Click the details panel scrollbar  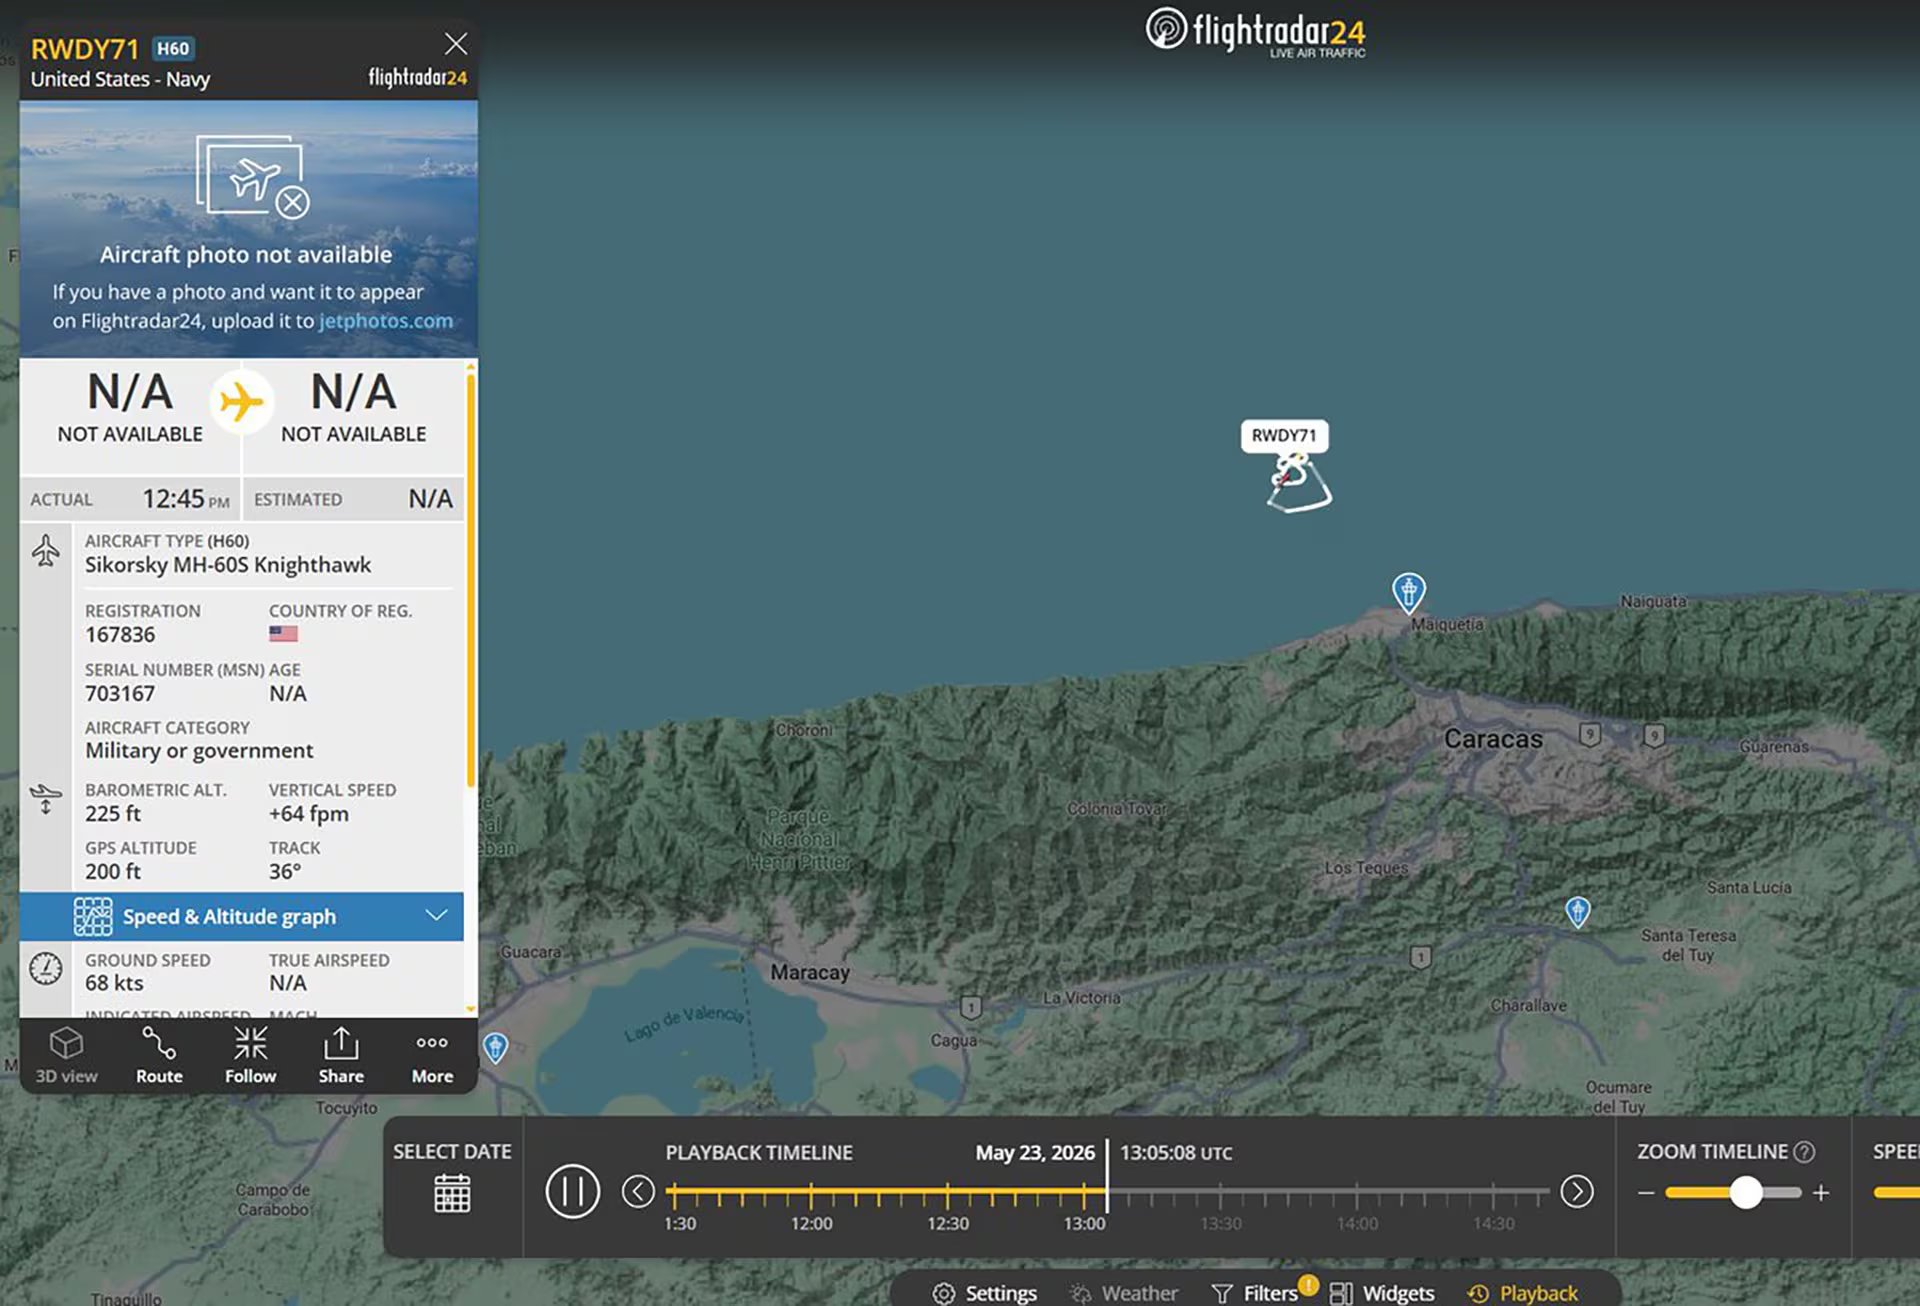[x=470, y=580]
